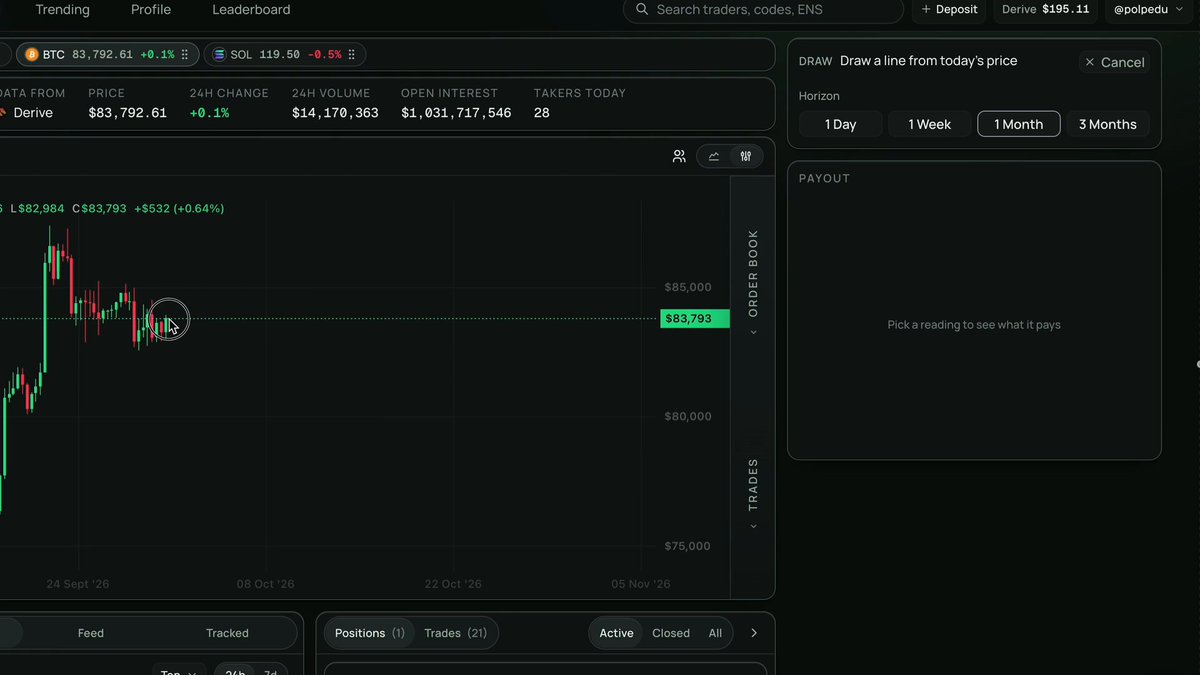
Task: Switch to the line chart view icon
Action: pyautogui.click(x=714, y=156)
